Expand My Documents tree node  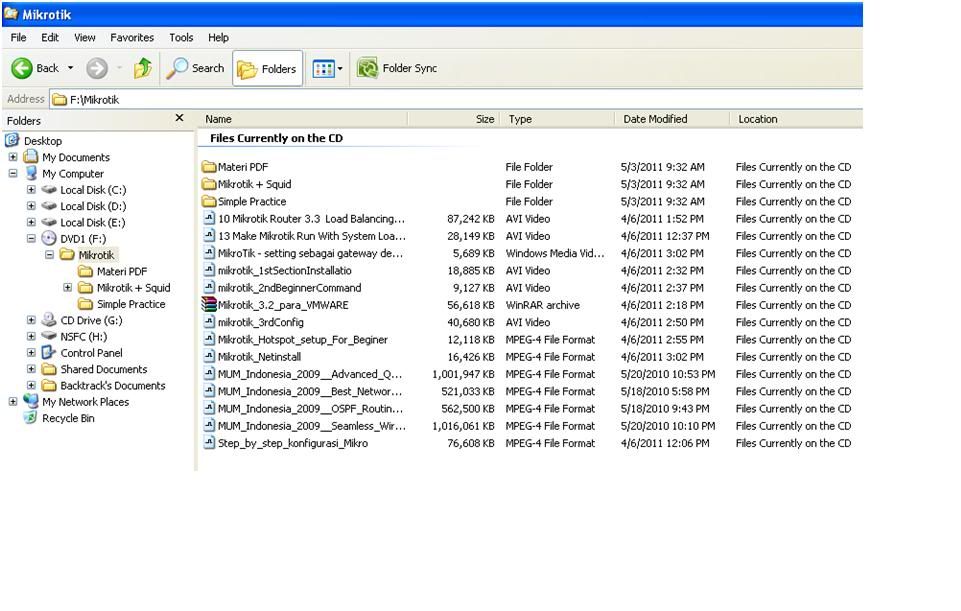(x=13, y=157)
